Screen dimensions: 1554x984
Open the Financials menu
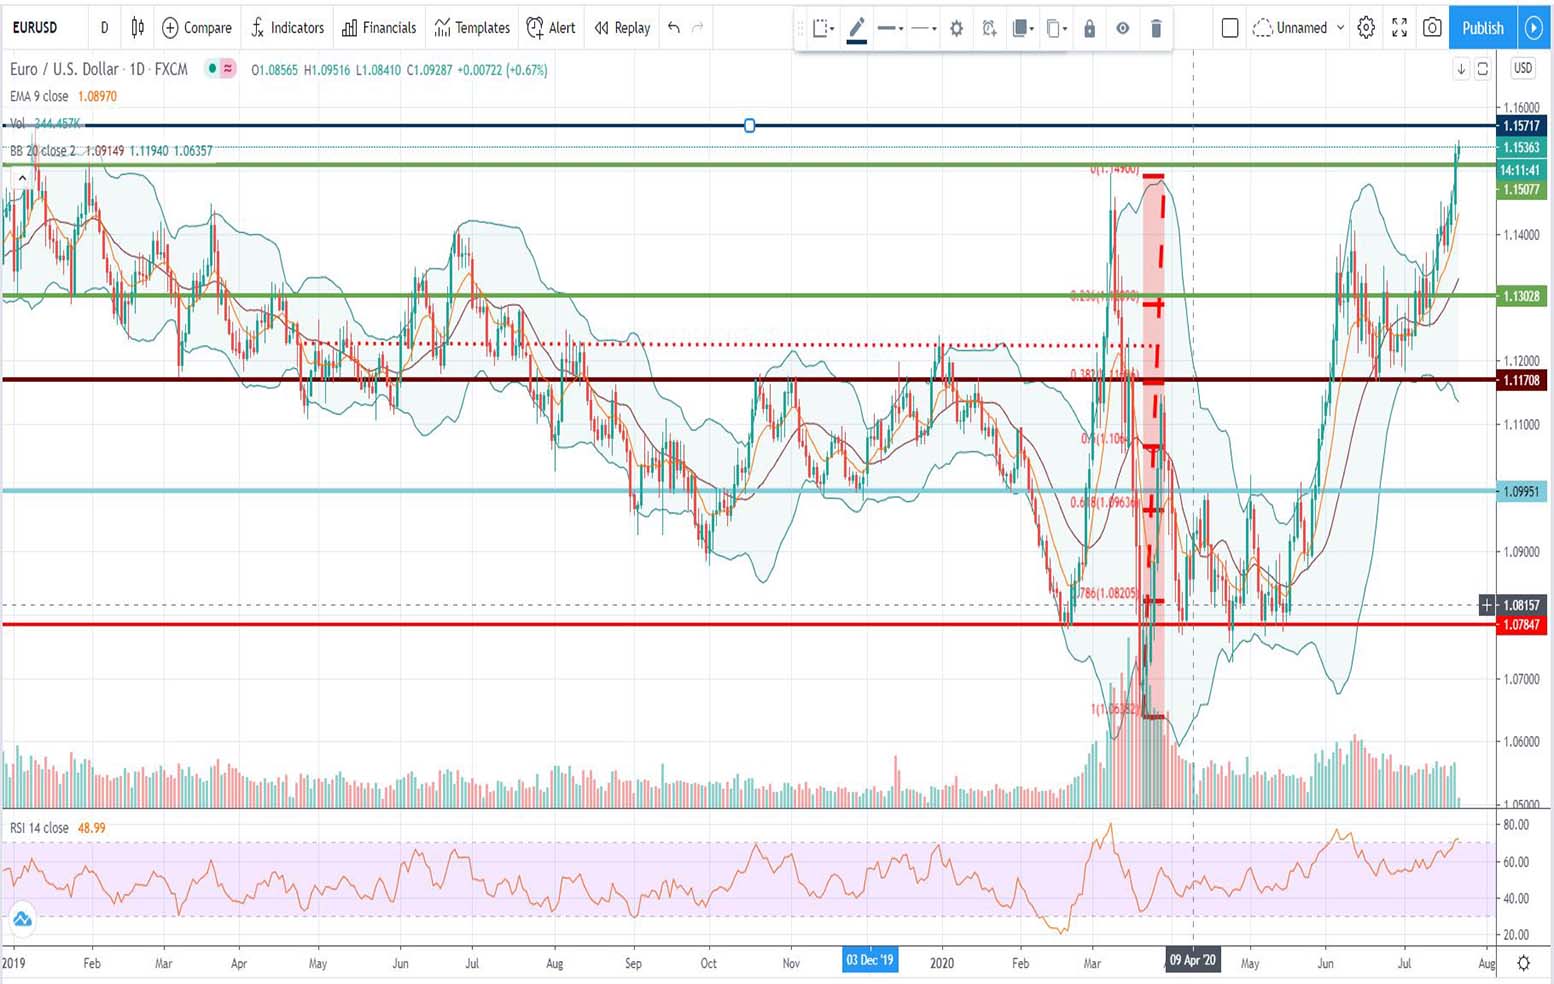379,28
